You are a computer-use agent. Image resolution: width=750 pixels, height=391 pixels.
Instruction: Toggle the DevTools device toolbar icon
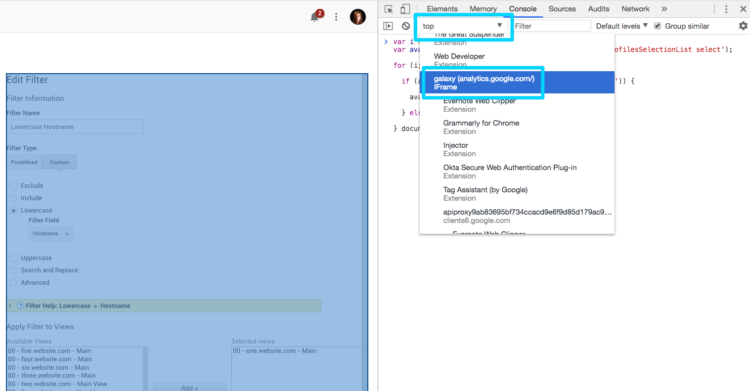pyautogui.click(x=405, y=9)
